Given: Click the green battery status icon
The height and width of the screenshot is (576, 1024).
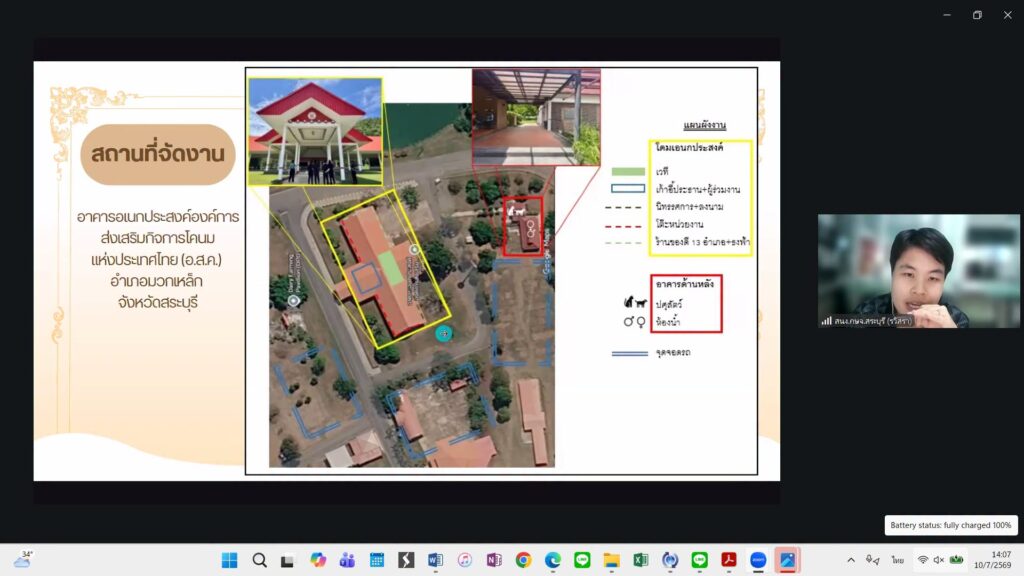Looking at the screenshot, I should [x=957, y=560].
